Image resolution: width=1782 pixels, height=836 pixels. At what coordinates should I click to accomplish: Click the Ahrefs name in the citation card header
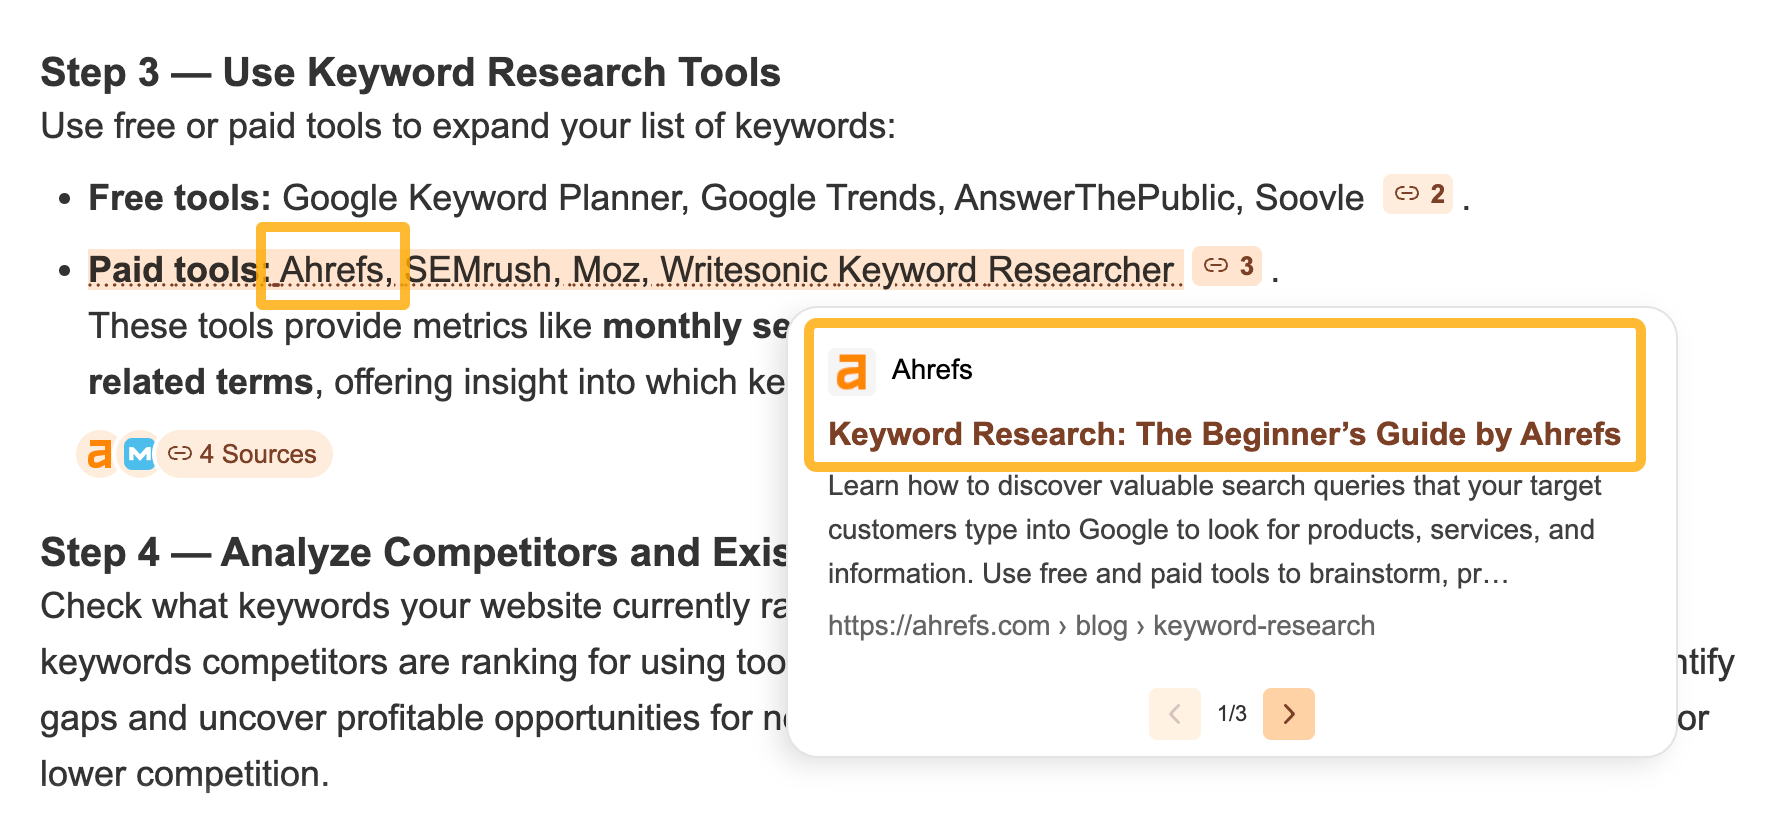click(x=931, y=370)
